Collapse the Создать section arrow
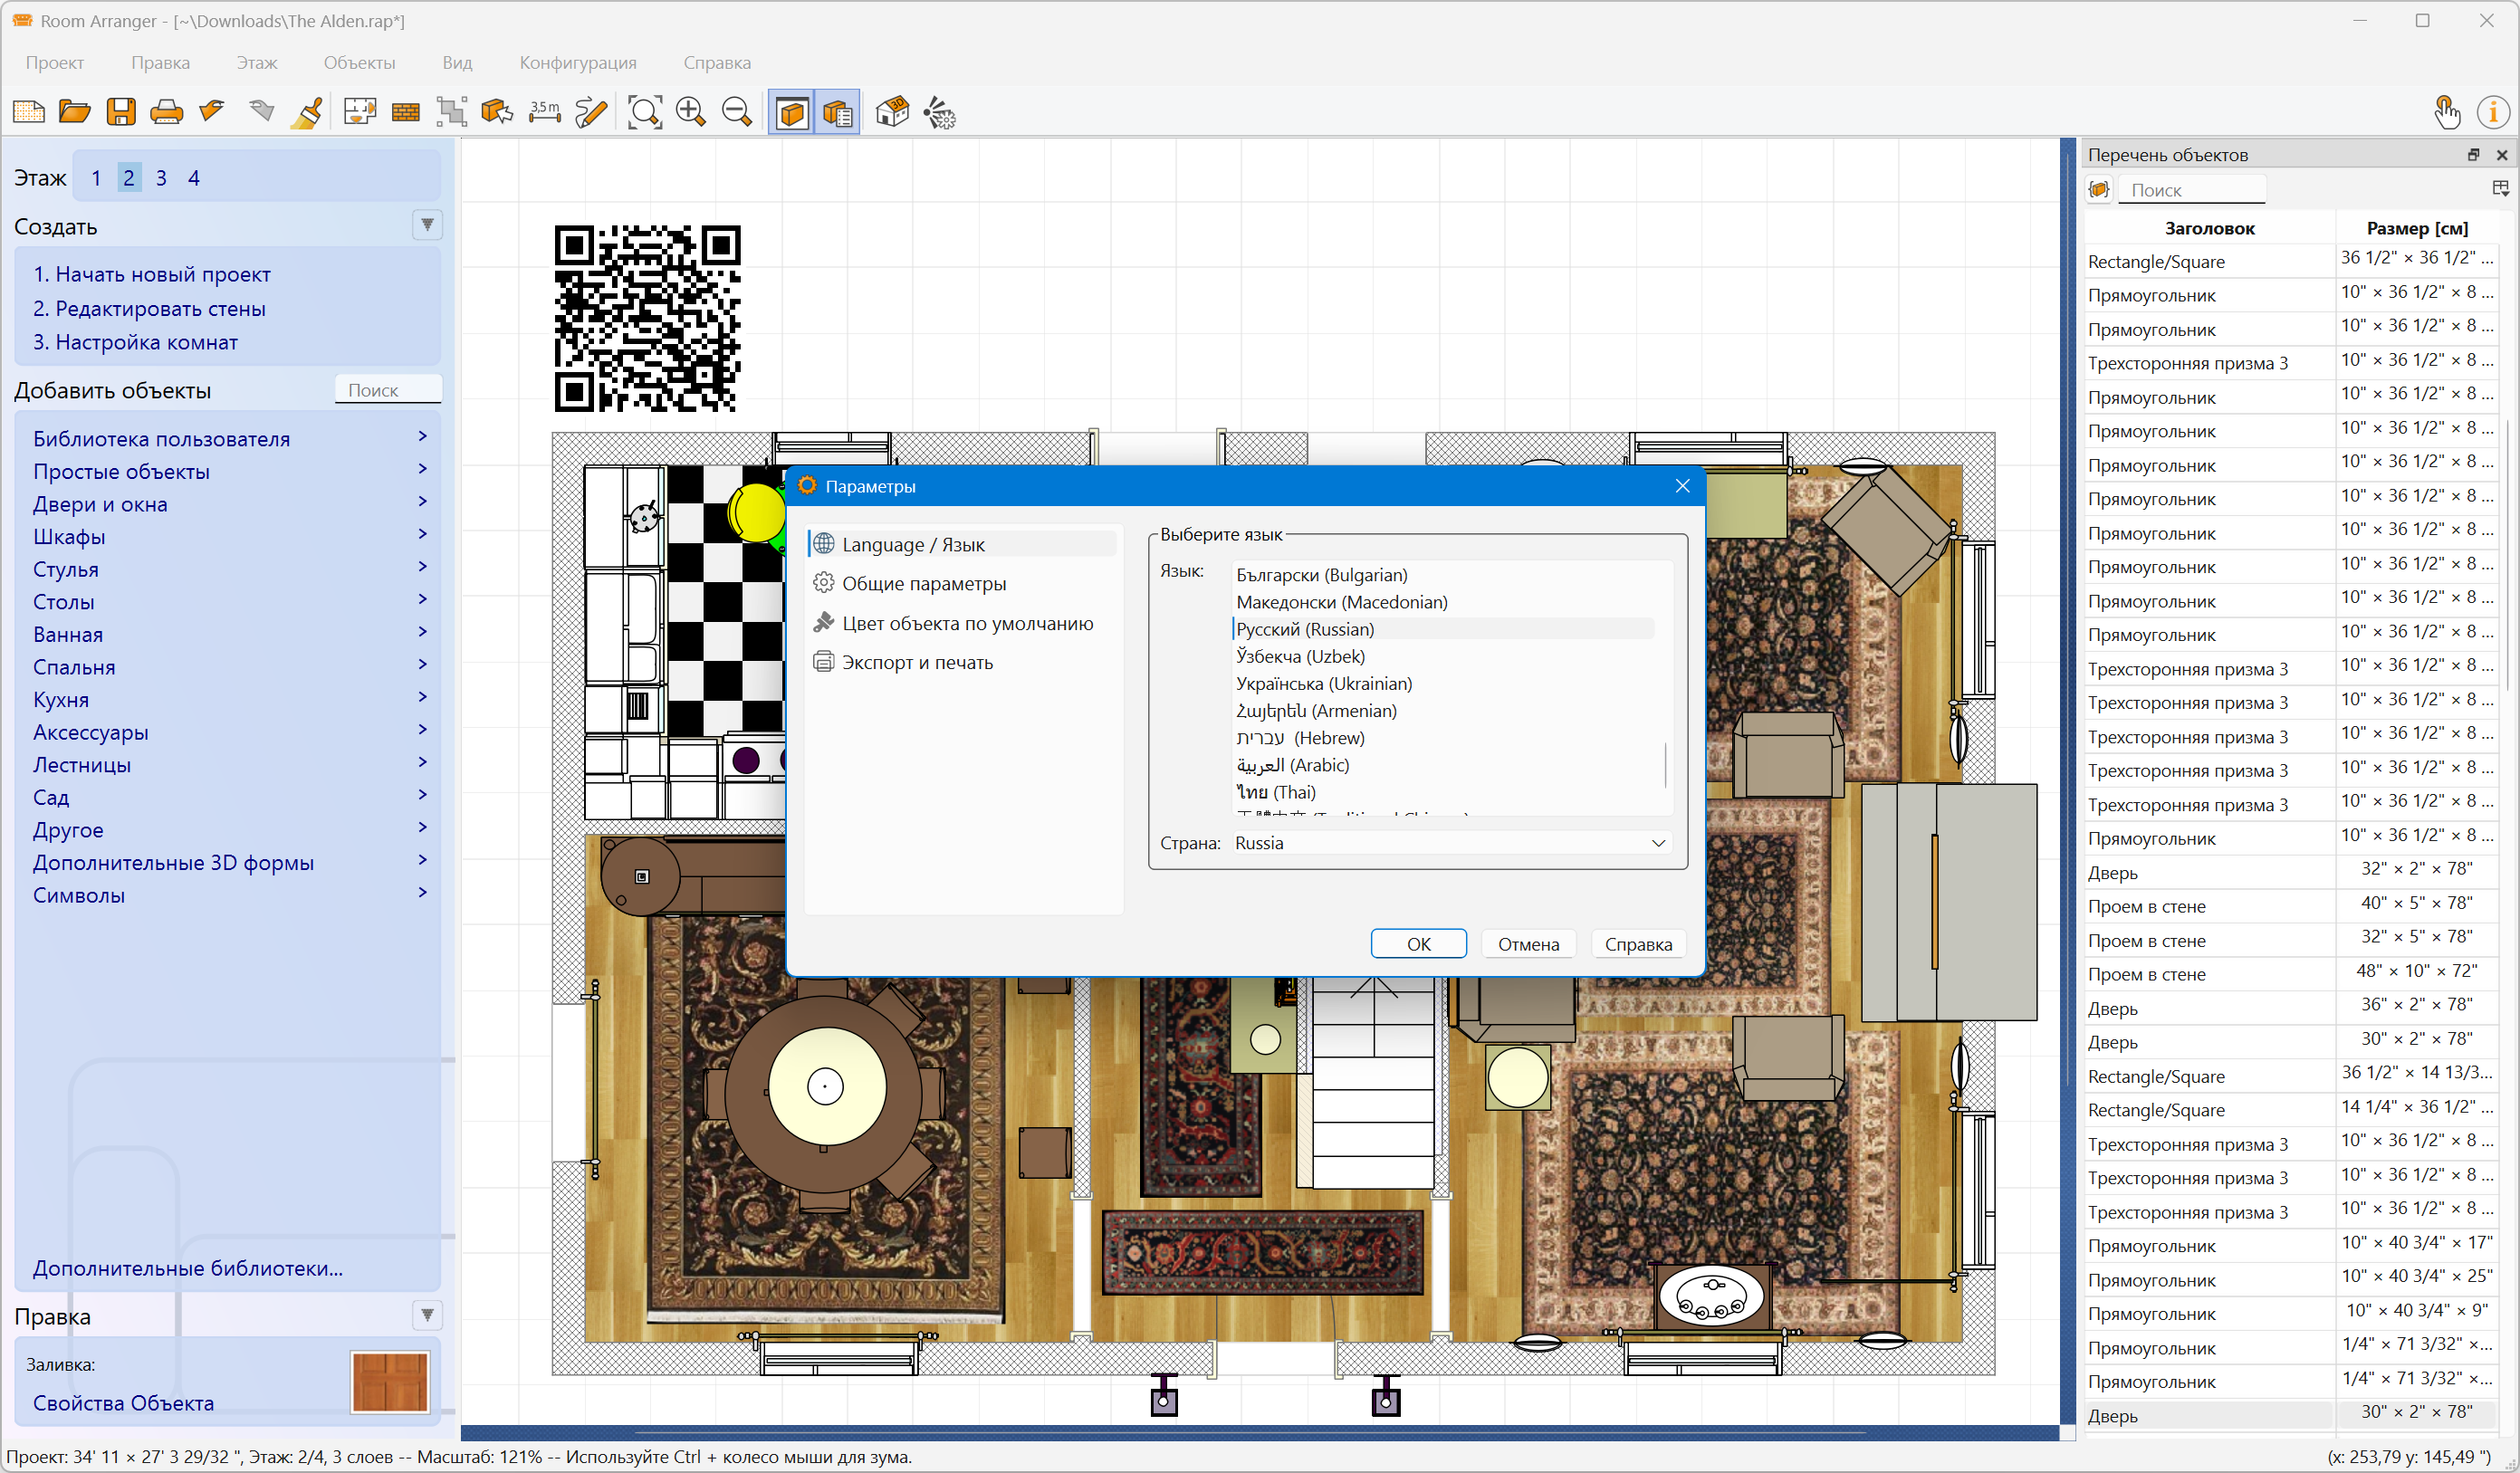The height and width of the screenshot is (1473, 2520). [x=427, y=225]
